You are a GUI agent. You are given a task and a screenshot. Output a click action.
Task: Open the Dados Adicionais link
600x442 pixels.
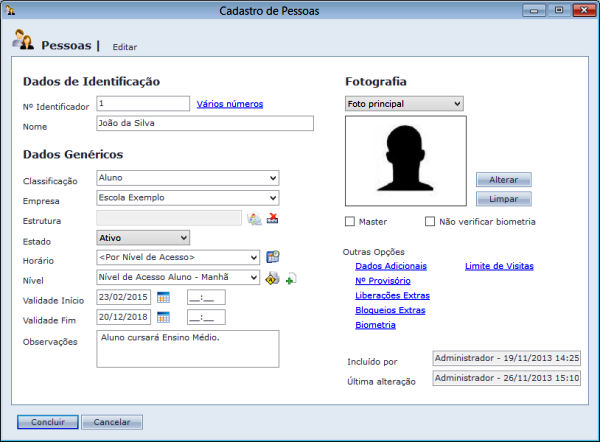click(x=391, y=266)
